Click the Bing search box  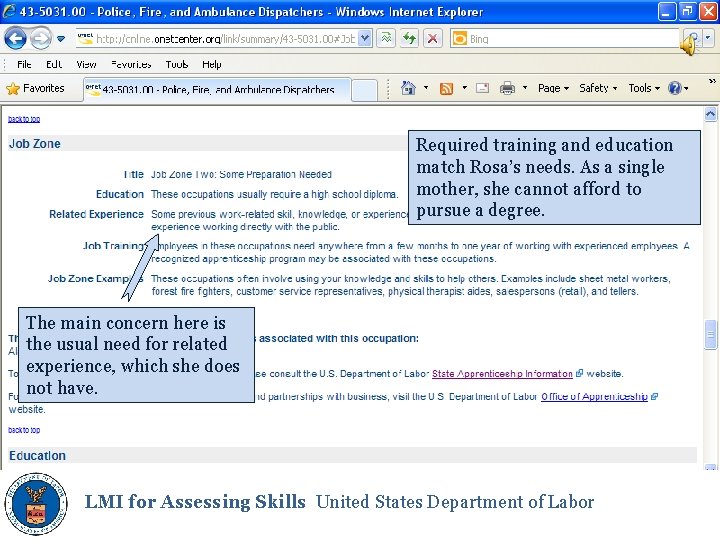[564, 39]
